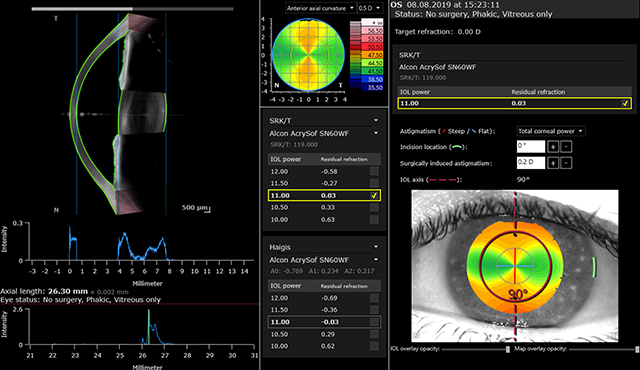Select the SRK/T row with residual -0.58
640x370 pixels.
click(324, 171)
